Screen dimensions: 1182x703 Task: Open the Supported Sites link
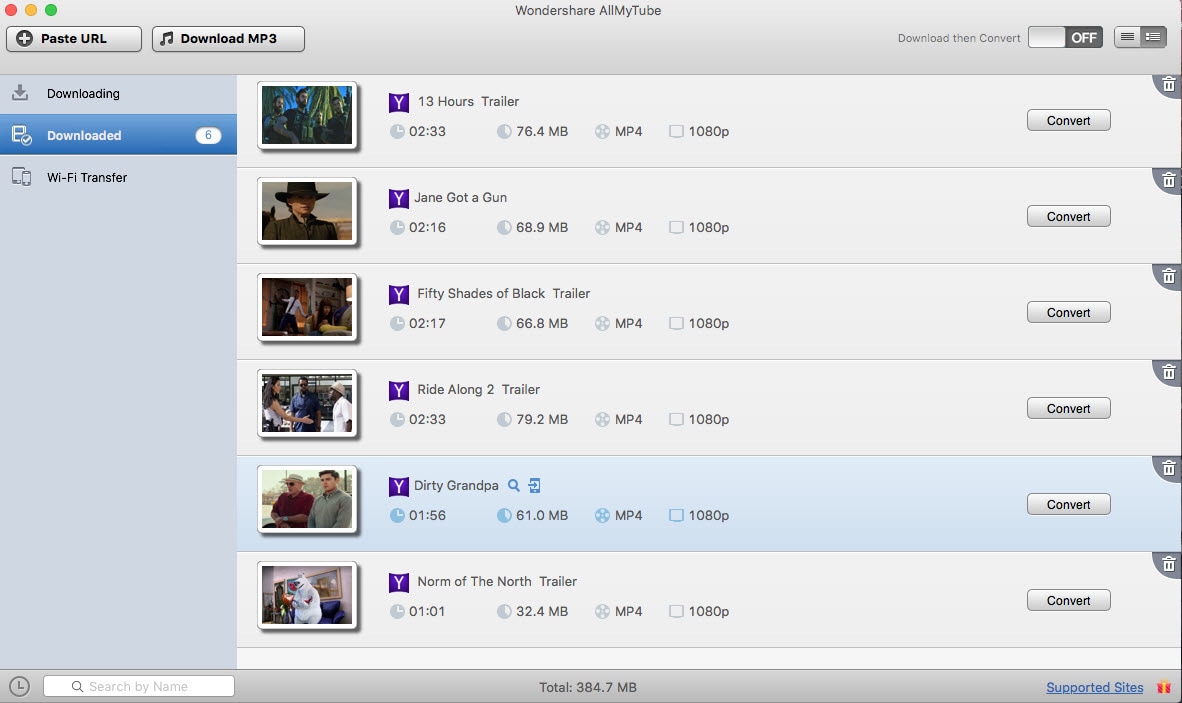coord(1095,687)
